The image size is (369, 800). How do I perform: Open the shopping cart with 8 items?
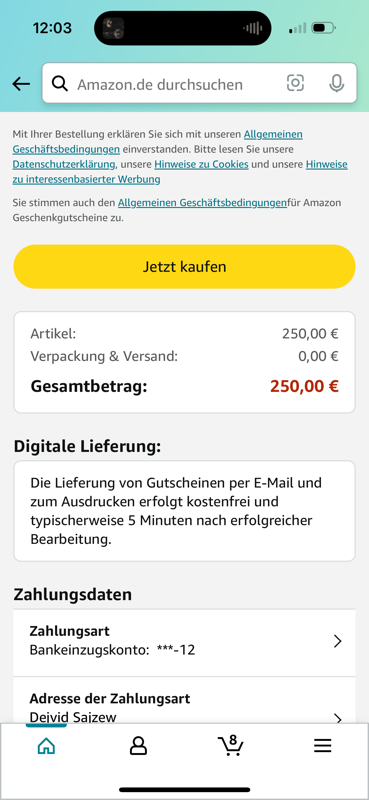click(x=230, y=745)
